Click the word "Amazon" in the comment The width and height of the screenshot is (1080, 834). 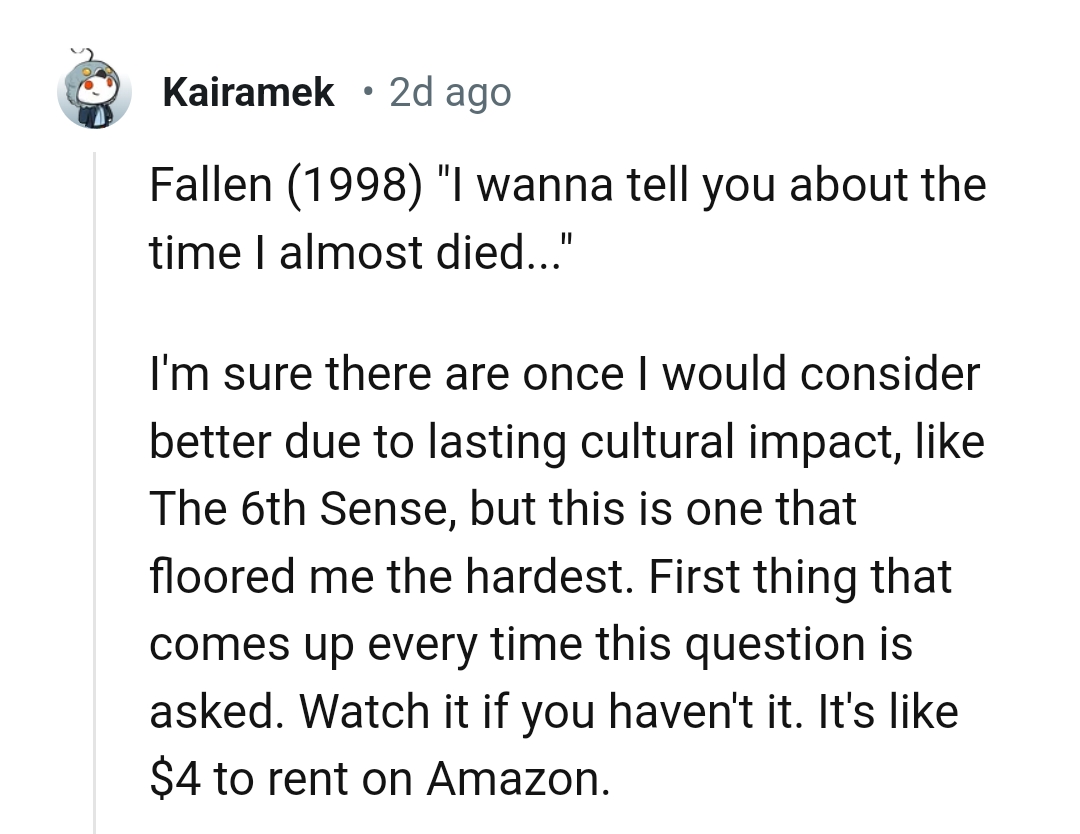click(516, 778)
